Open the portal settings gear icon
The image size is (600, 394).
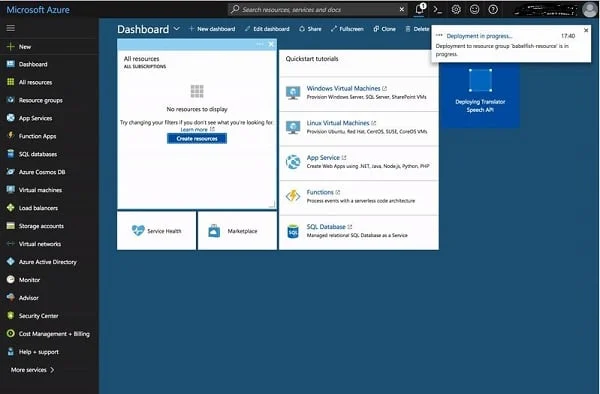(456, 10)
